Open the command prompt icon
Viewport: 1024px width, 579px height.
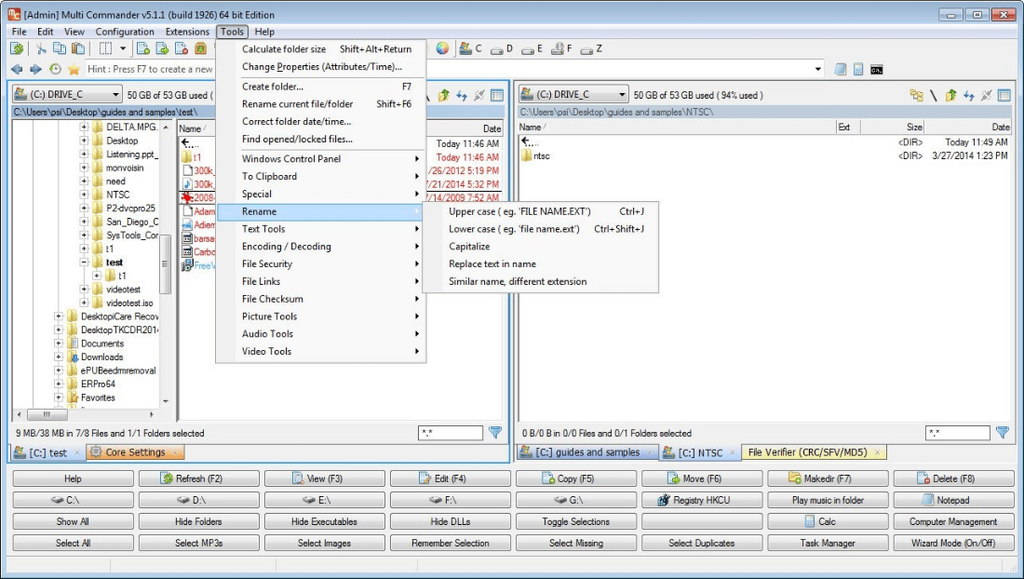[x=876, y=69]
